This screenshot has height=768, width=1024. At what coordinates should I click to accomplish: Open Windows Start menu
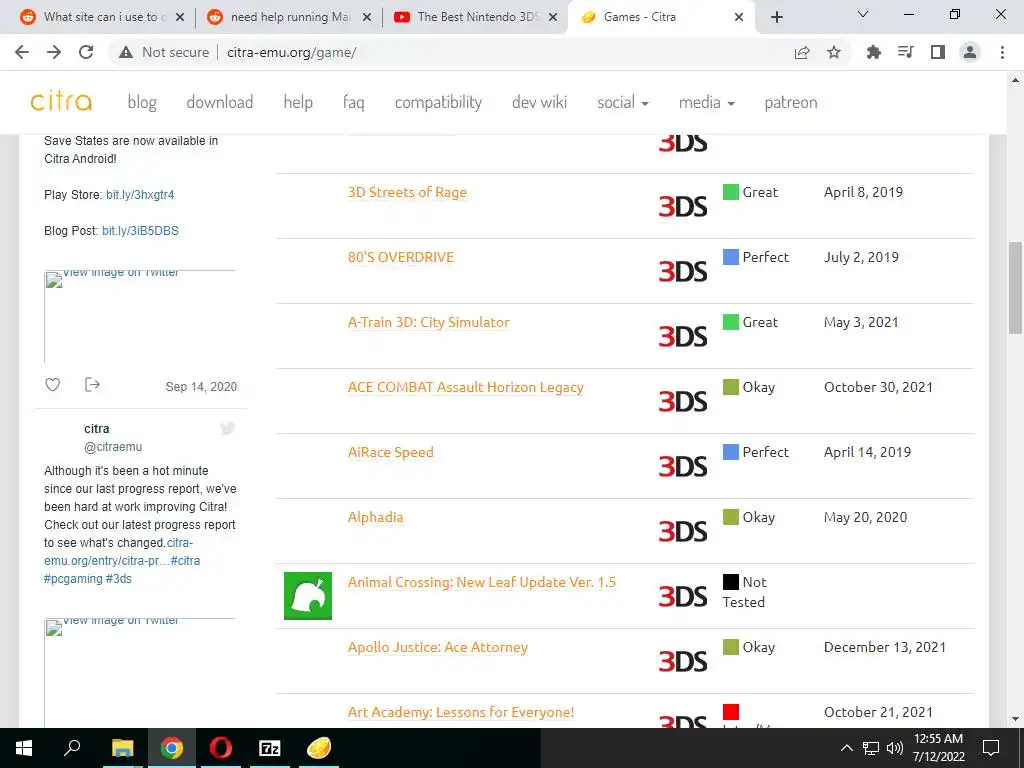24,748
